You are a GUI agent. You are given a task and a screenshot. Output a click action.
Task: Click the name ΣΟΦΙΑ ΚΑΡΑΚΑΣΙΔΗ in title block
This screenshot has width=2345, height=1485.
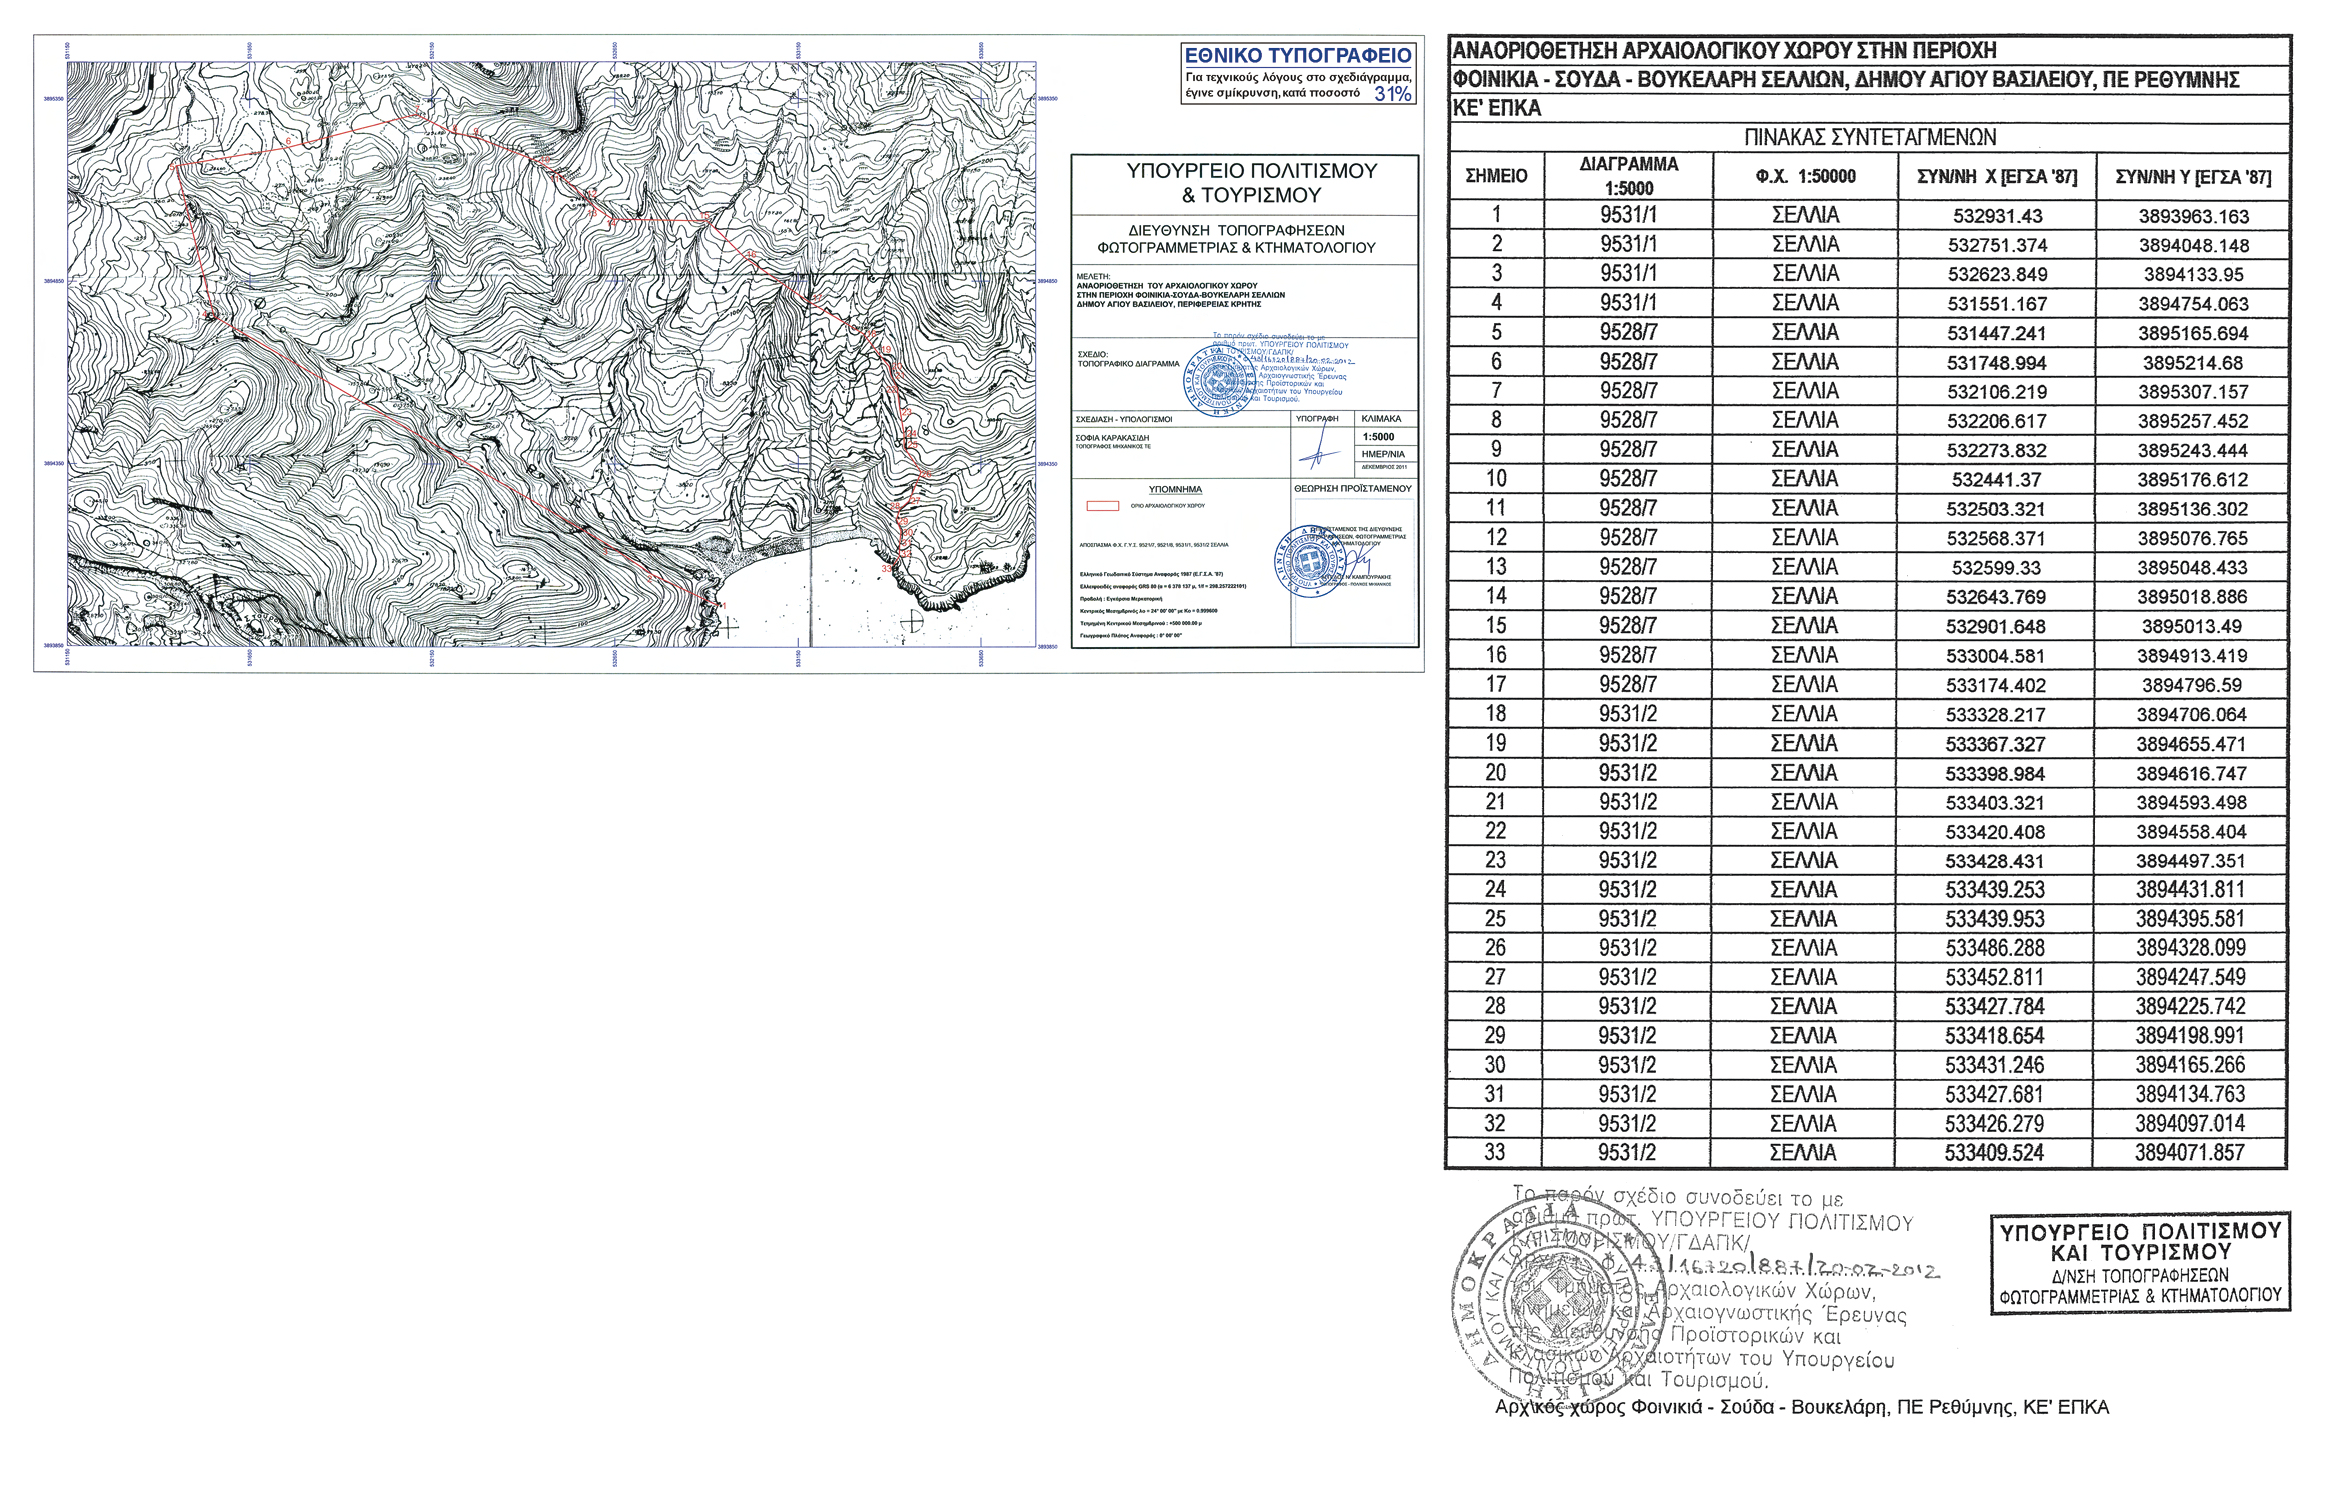(x=1112, y=438)
